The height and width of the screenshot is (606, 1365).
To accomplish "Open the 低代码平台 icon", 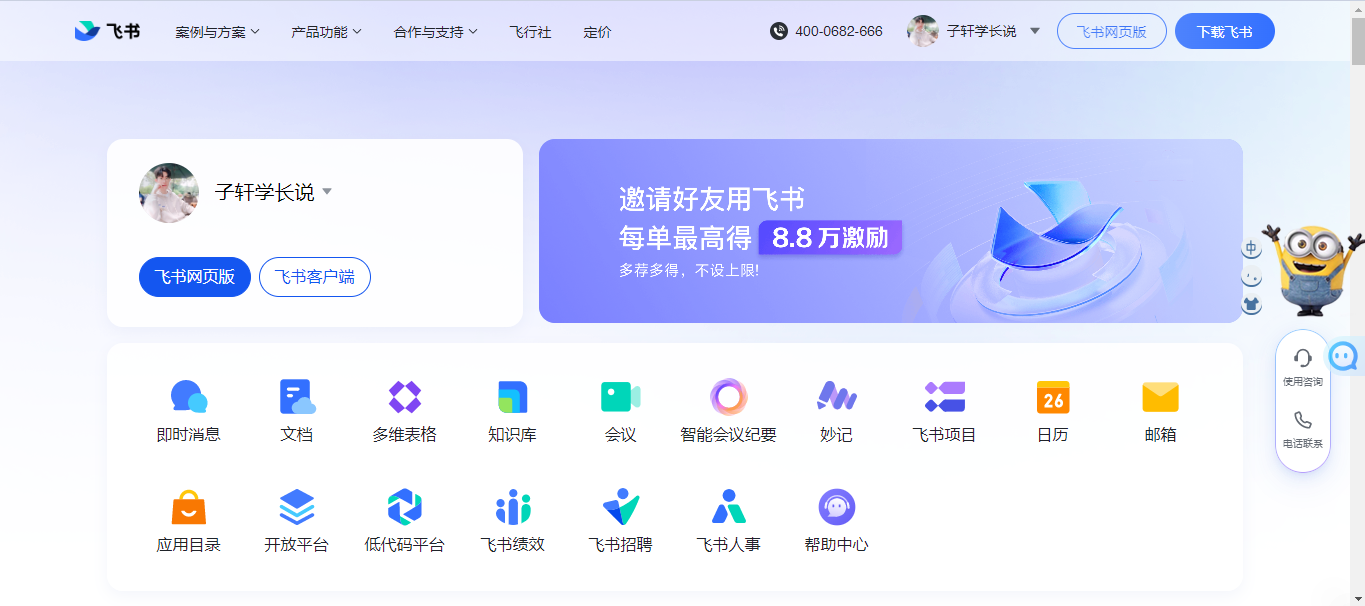I will click(405, 507).
